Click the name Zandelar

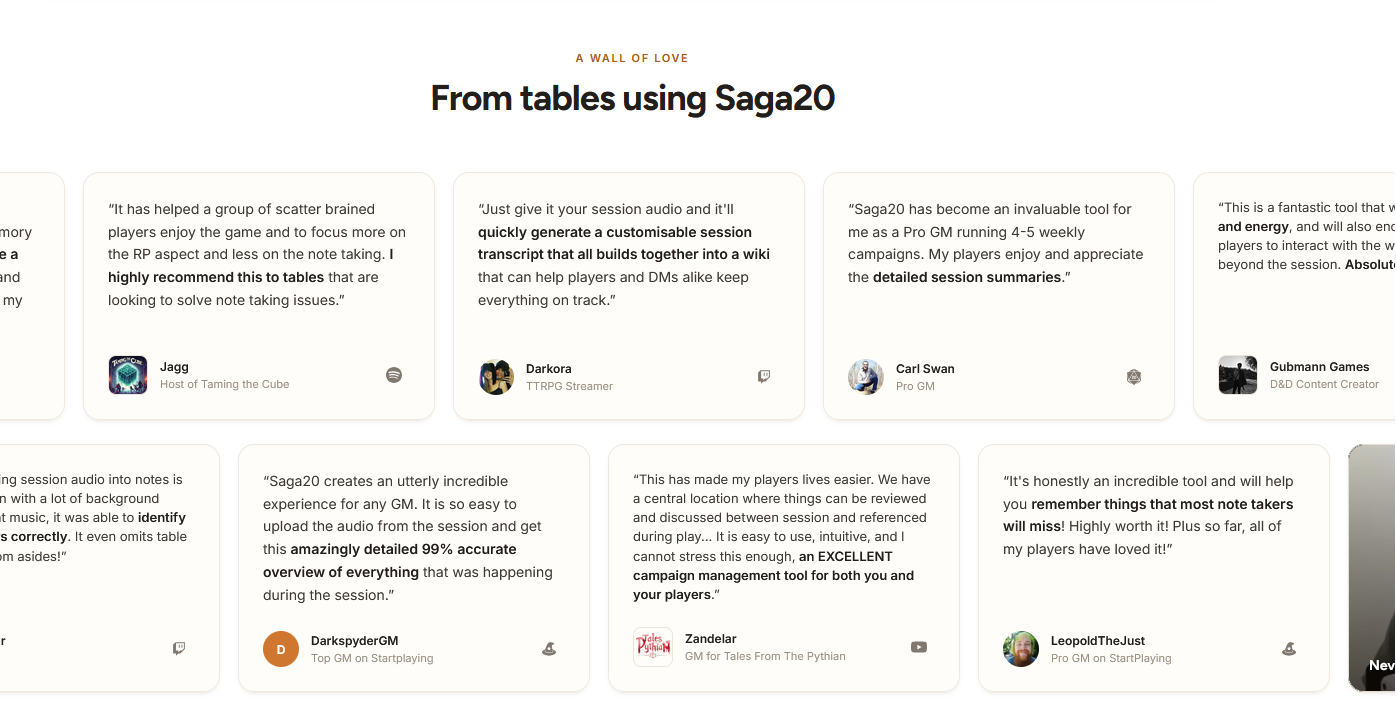[711, 638]
